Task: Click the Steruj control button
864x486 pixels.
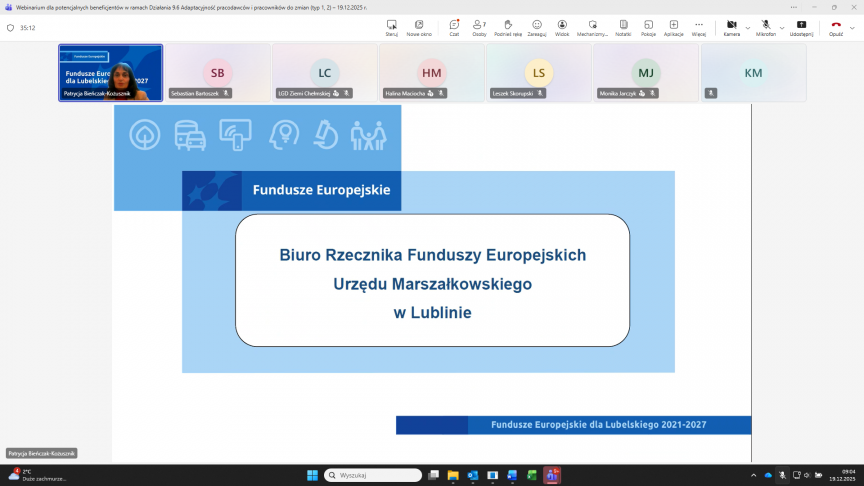Action: tap(391, 26)
